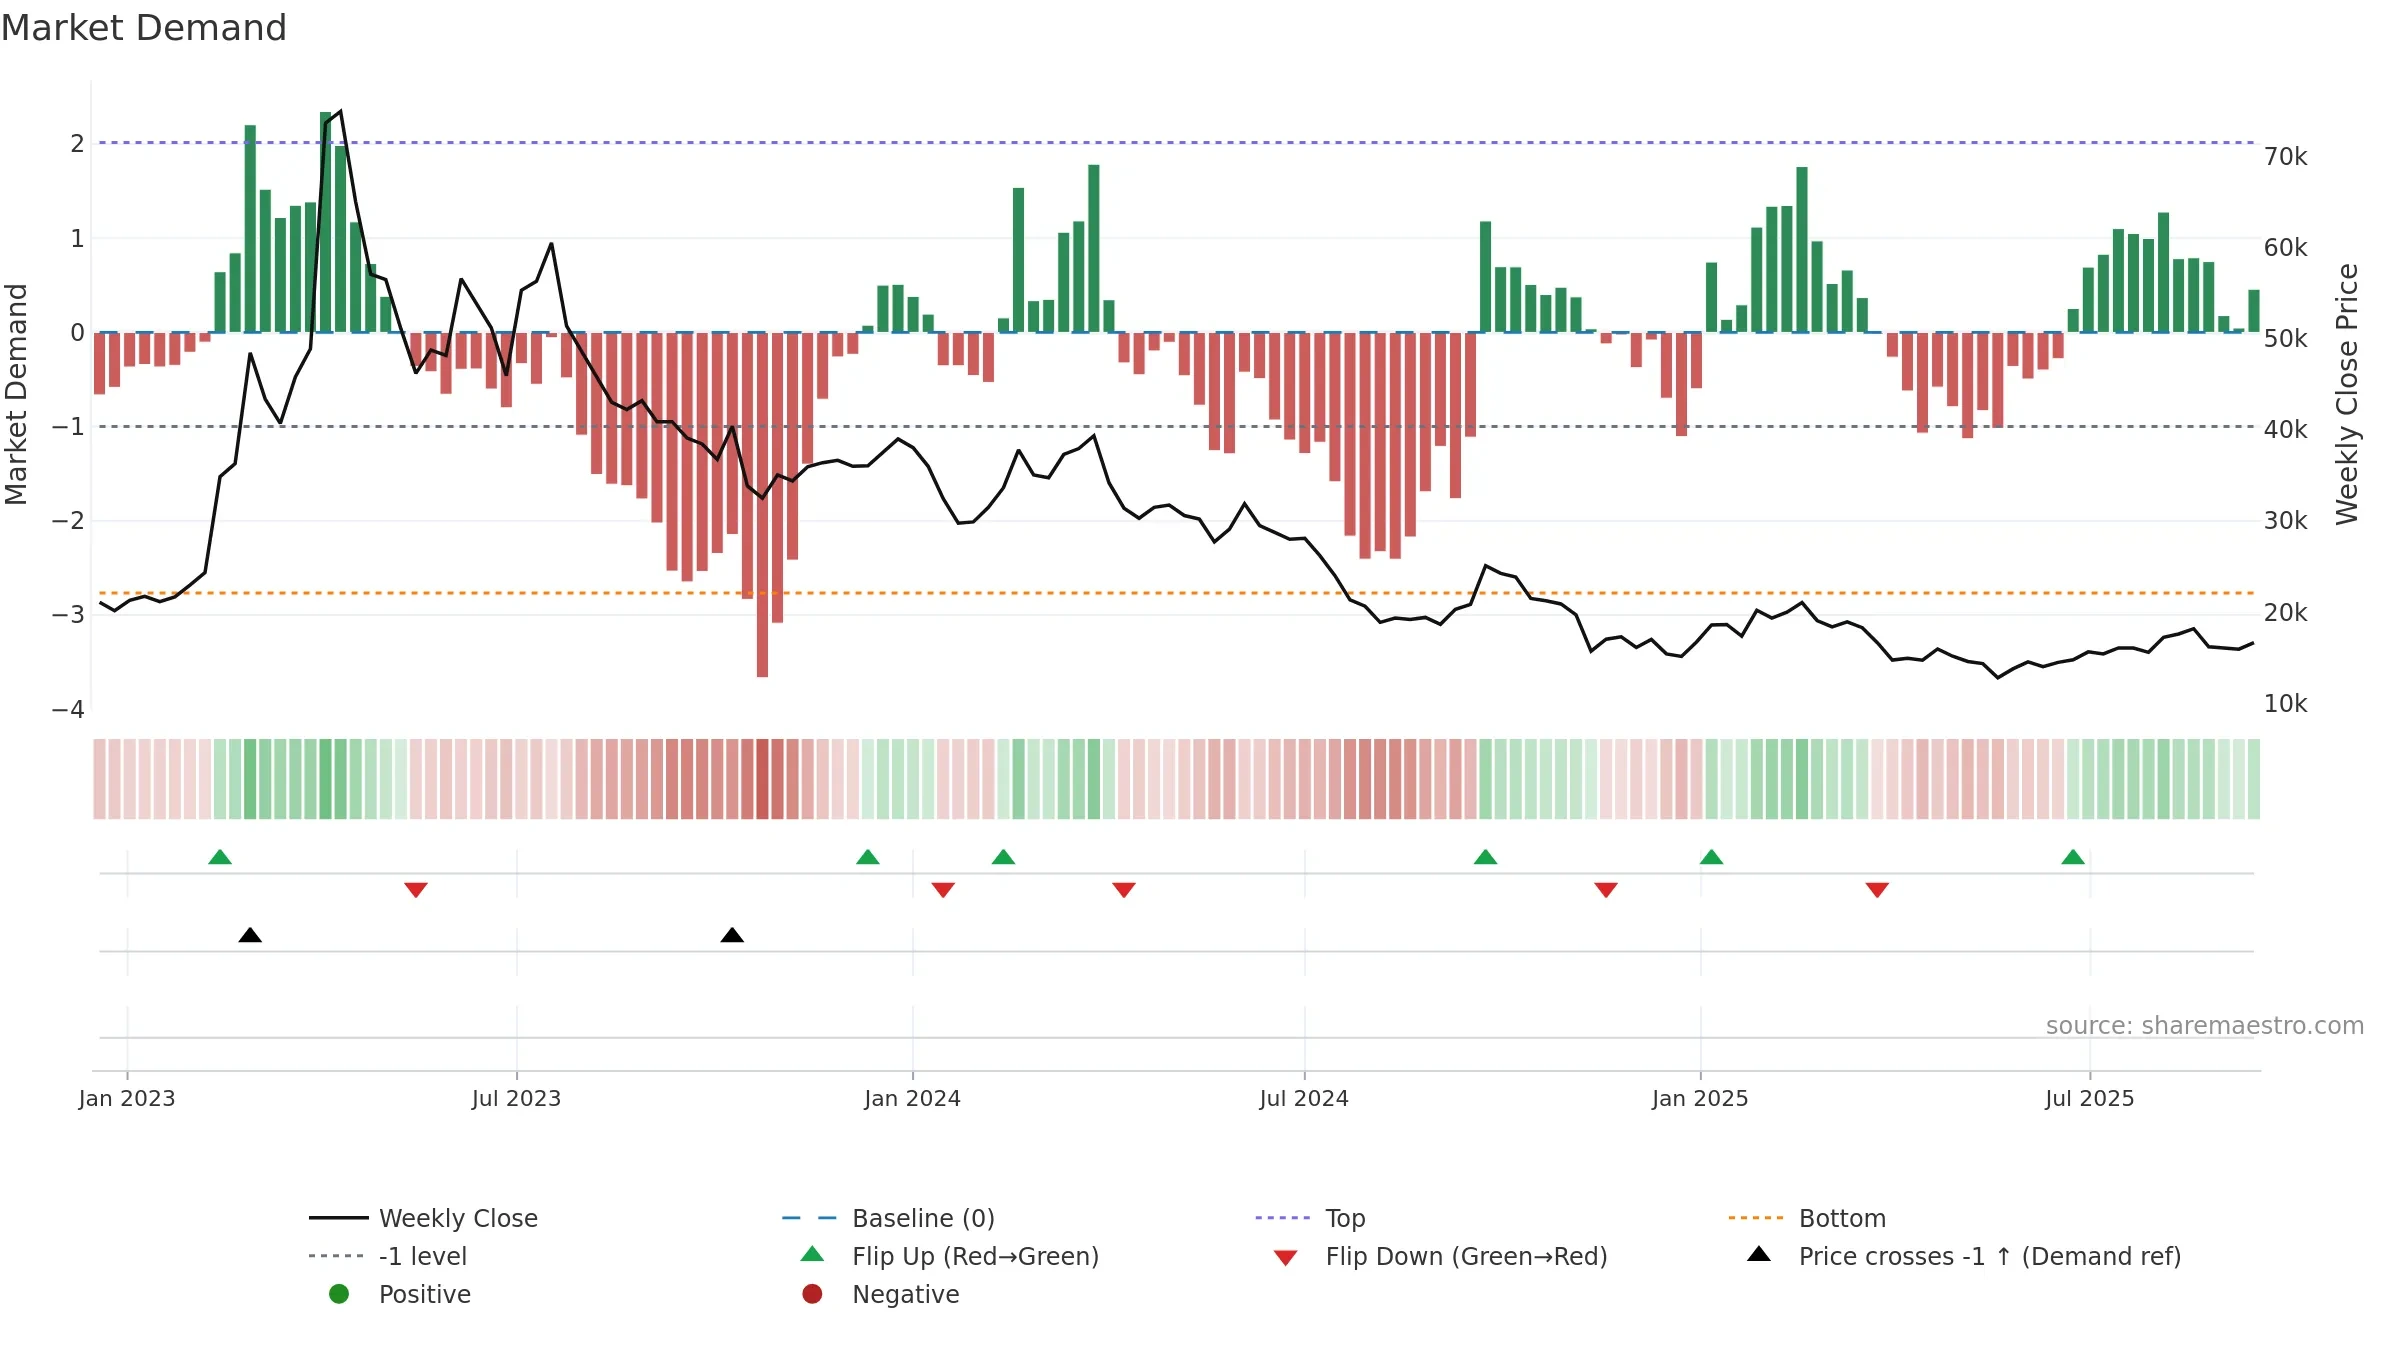2400x1350 pixels.
Task: Click the tallest green demand bar in April 2023
Action: tap(325, 222)
